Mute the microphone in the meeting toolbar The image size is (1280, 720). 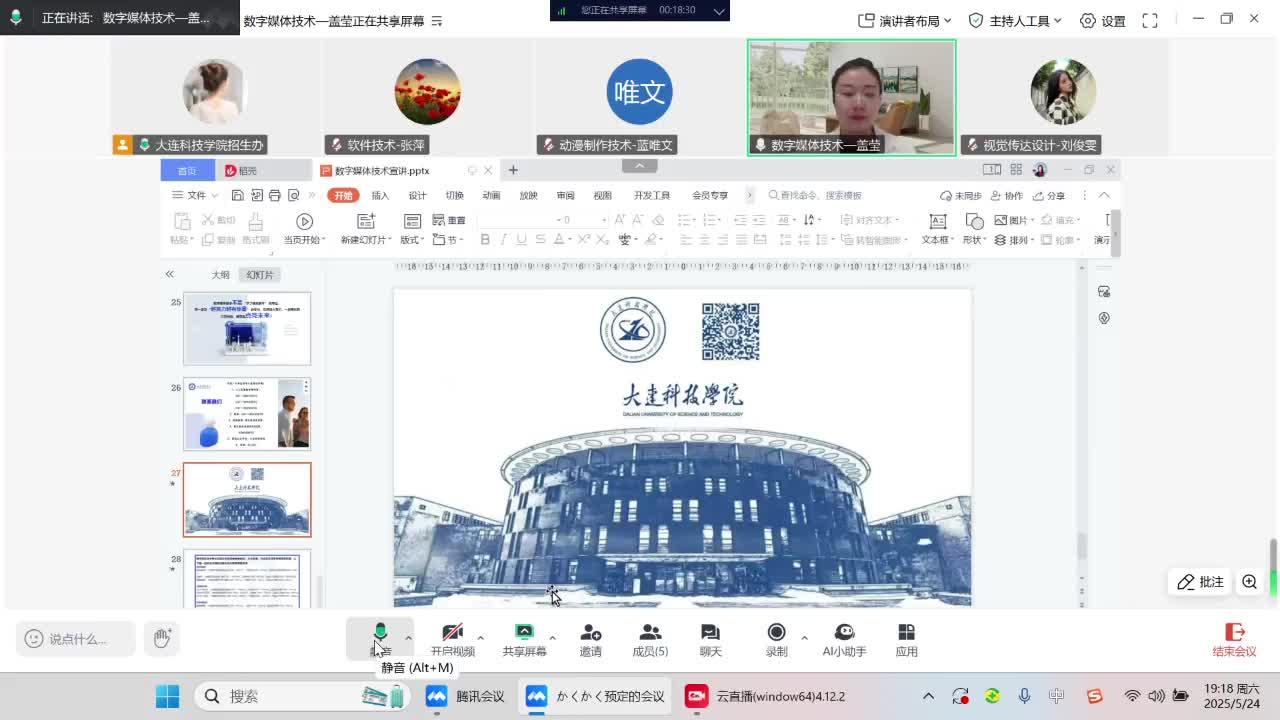[x=380, y=638]
